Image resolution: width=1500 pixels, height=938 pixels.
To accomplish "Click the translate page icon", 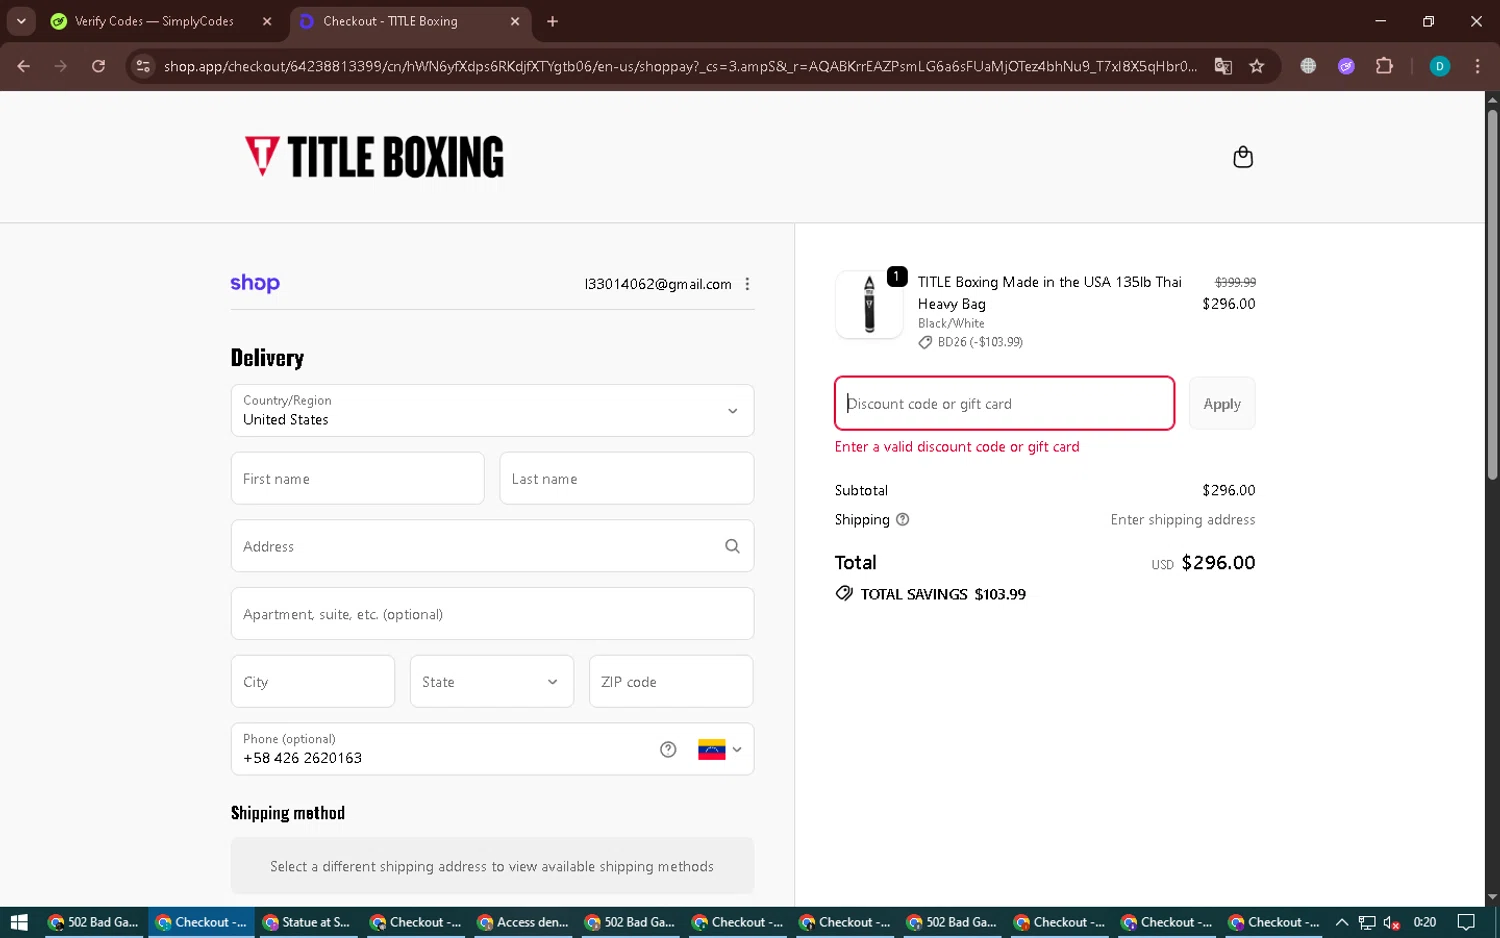I will [1223, 66].
